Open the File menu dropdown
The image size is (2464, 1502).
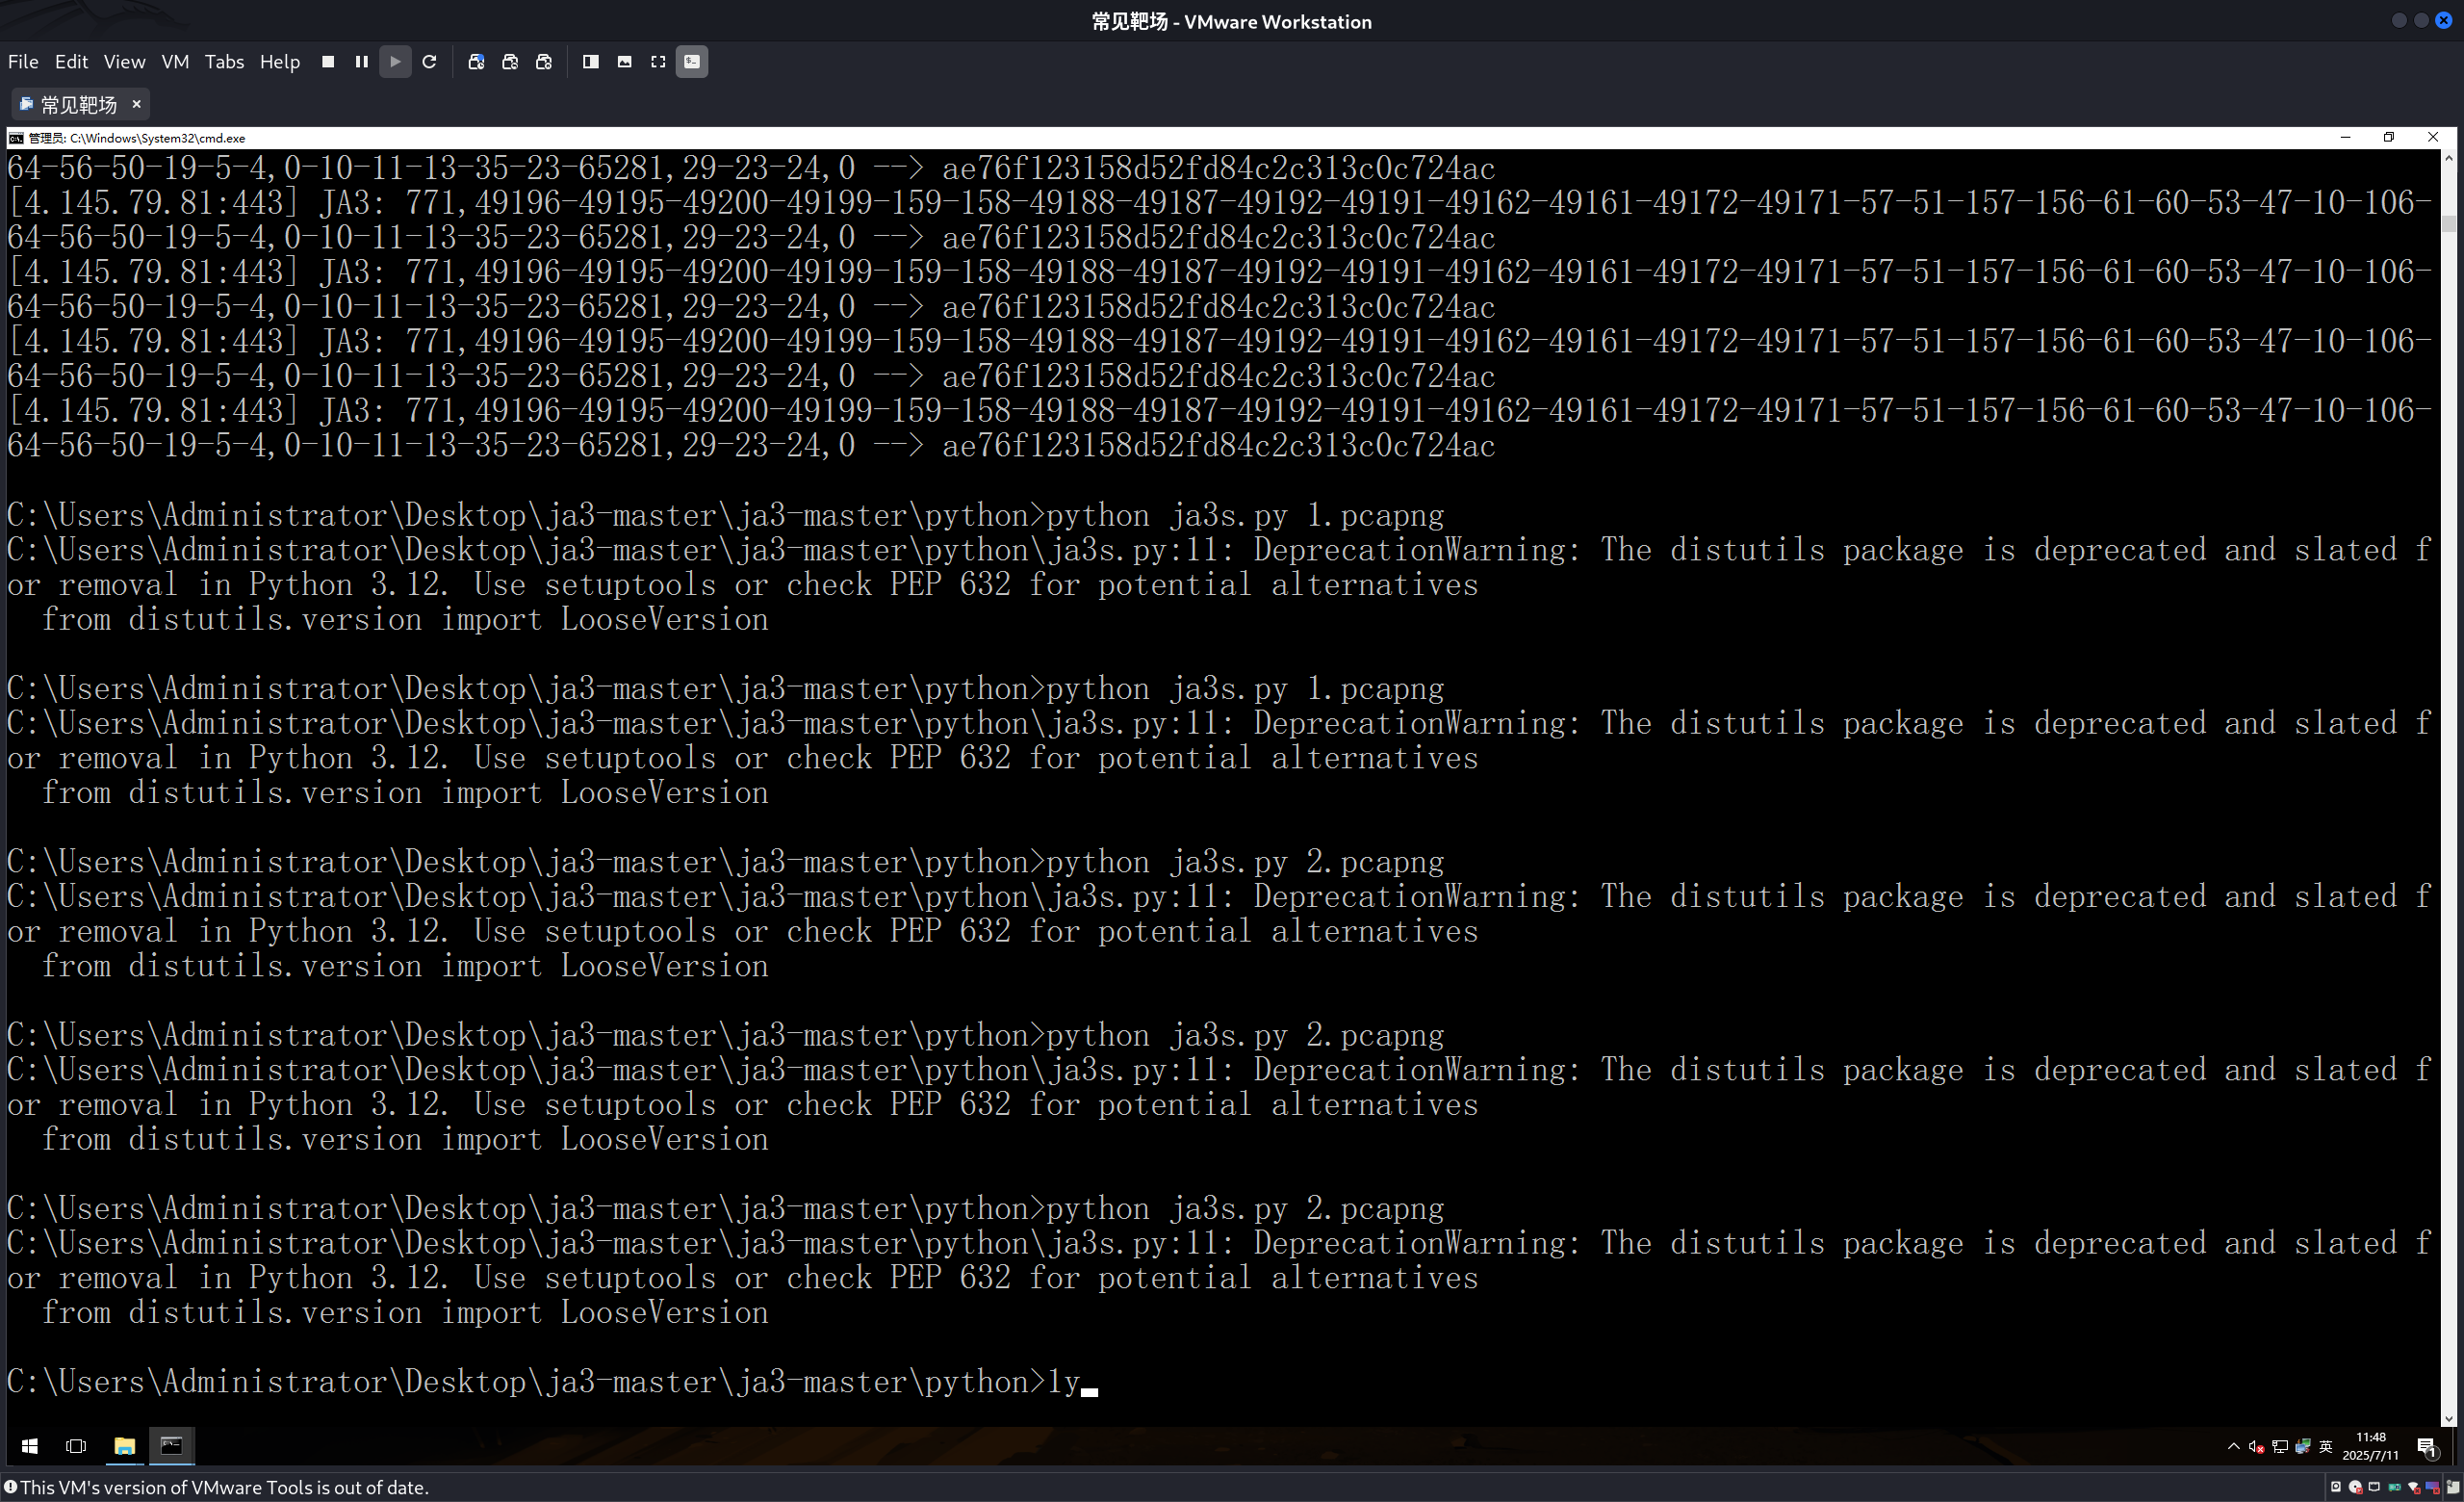[23, 62]
